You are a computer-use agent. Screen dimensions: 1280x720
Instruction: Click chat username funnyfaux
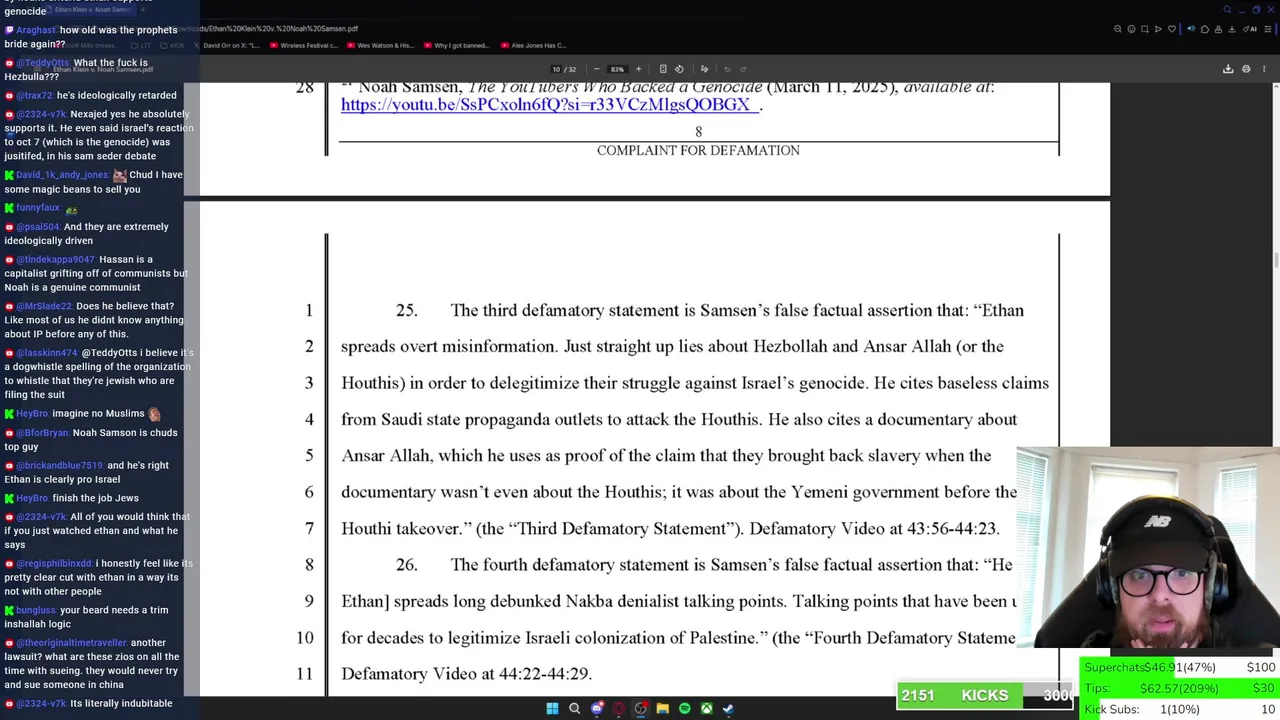38,208
